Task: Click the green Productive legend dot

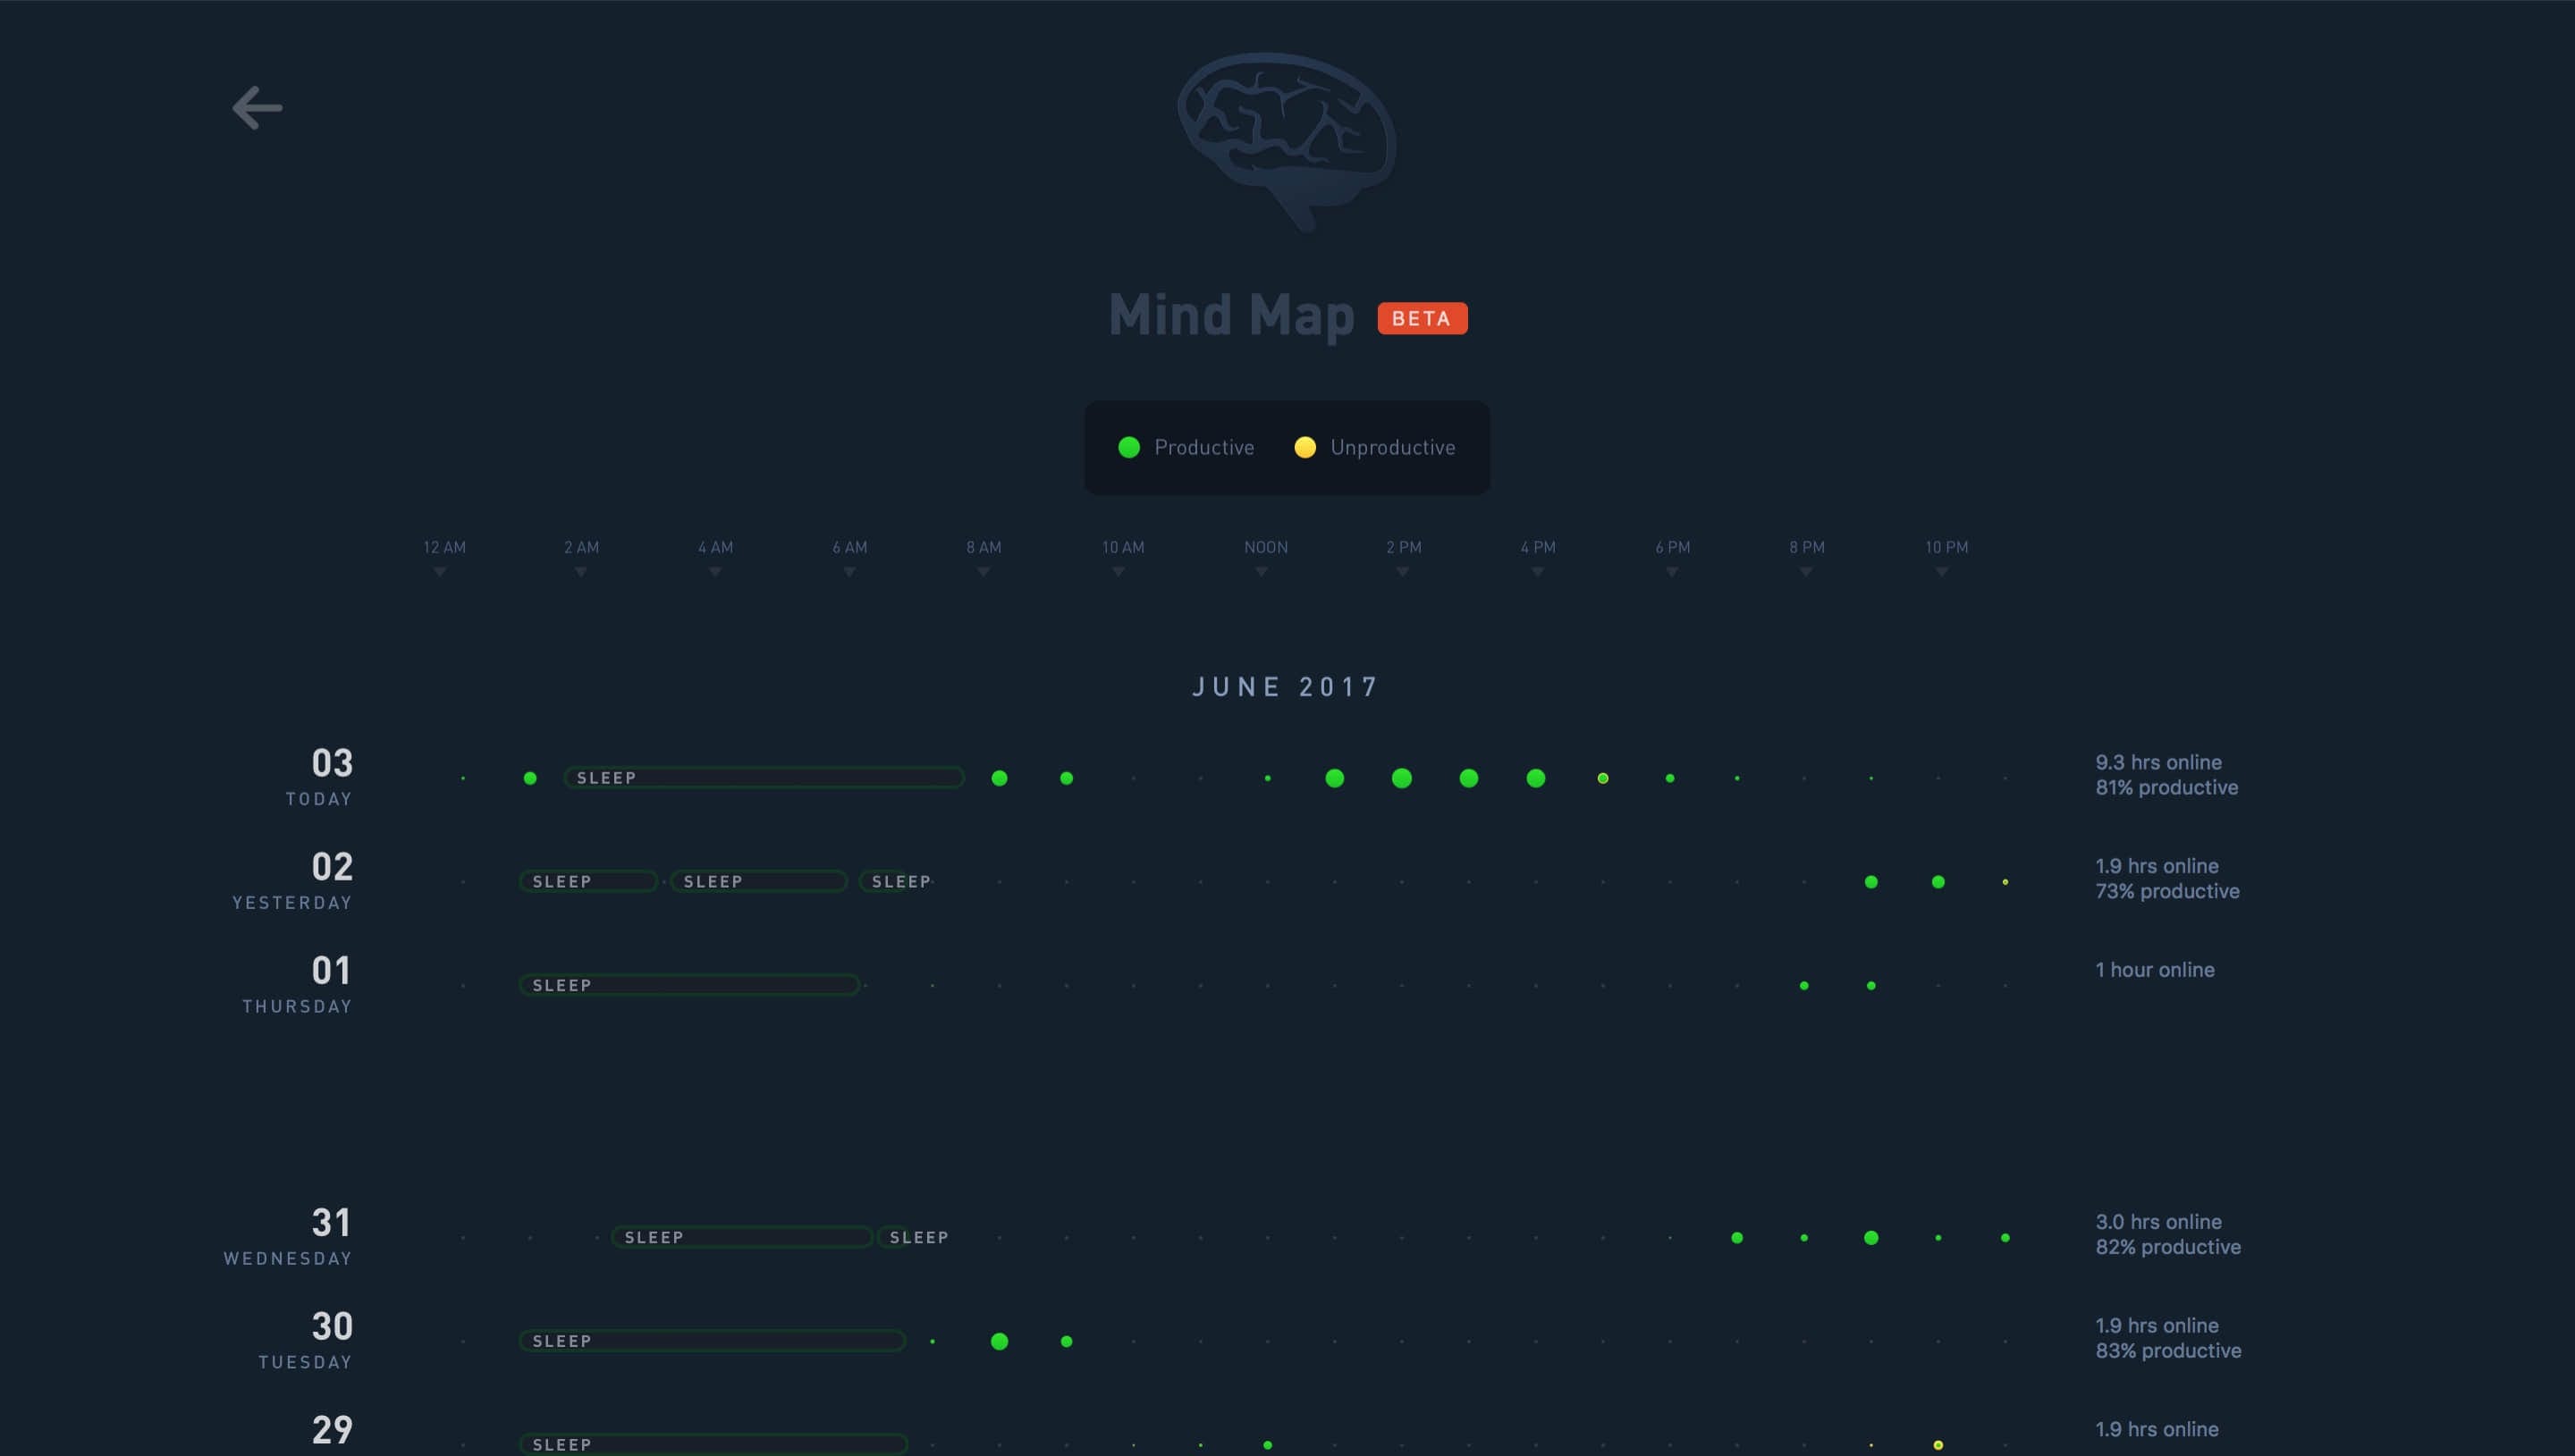Action: tap(1128, 447)
